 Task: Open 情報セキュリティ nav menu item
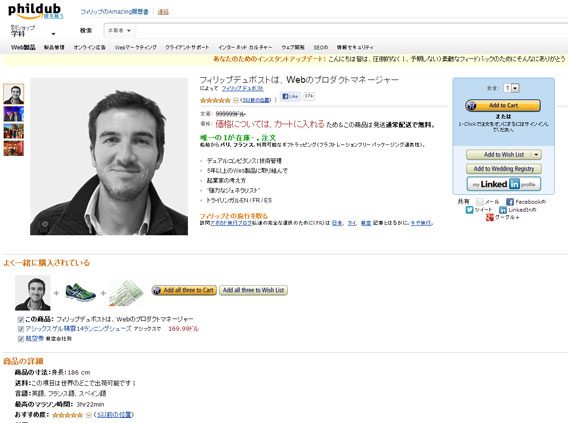tap(355, 47)
